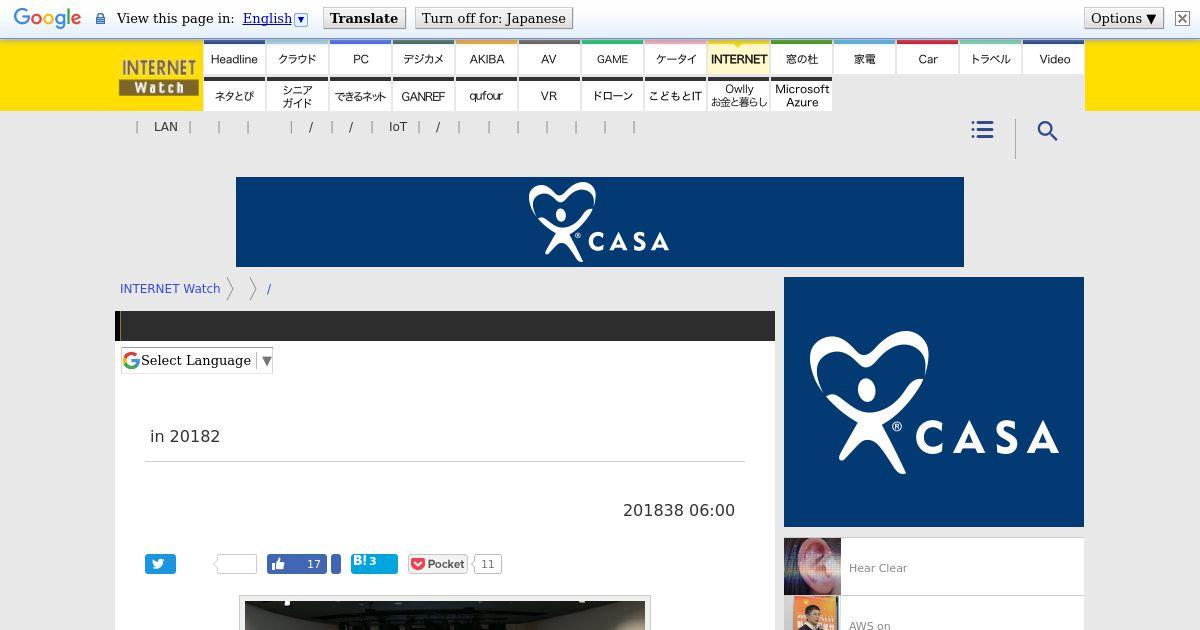Click INTERNET Watch breadcrumb link
Viewport: 1200px width, 630px height.
pos(170,288)
